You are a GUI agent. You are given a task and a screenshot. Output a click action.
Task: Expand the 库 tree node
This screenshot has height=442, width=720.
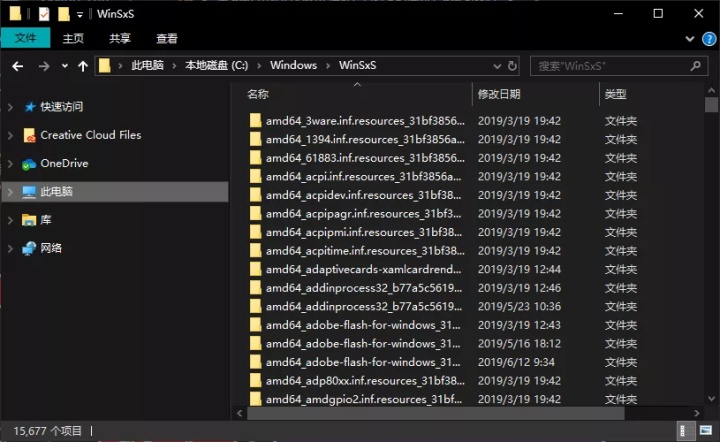tap(10, 220)
